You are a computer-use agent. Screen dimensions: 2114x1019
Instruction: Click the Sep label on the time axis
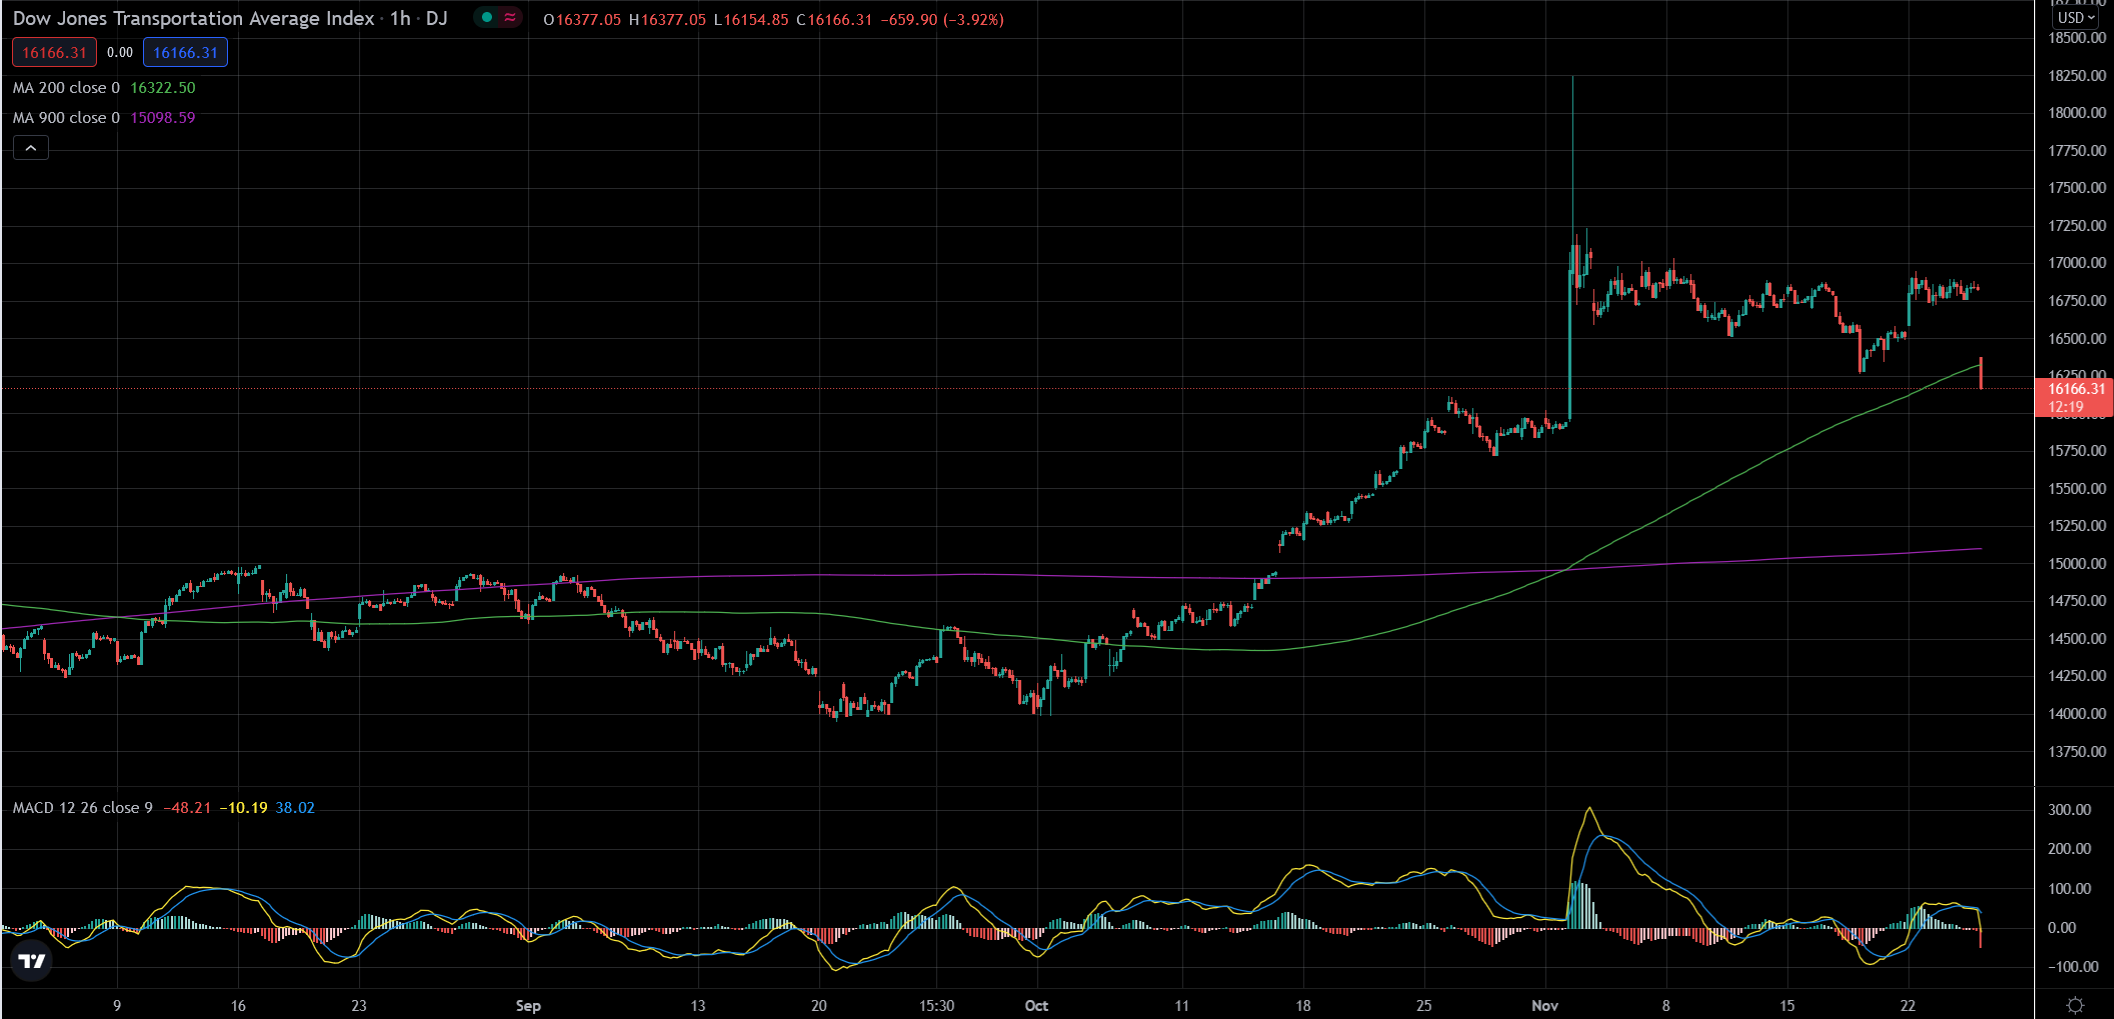click(528, 1006)
